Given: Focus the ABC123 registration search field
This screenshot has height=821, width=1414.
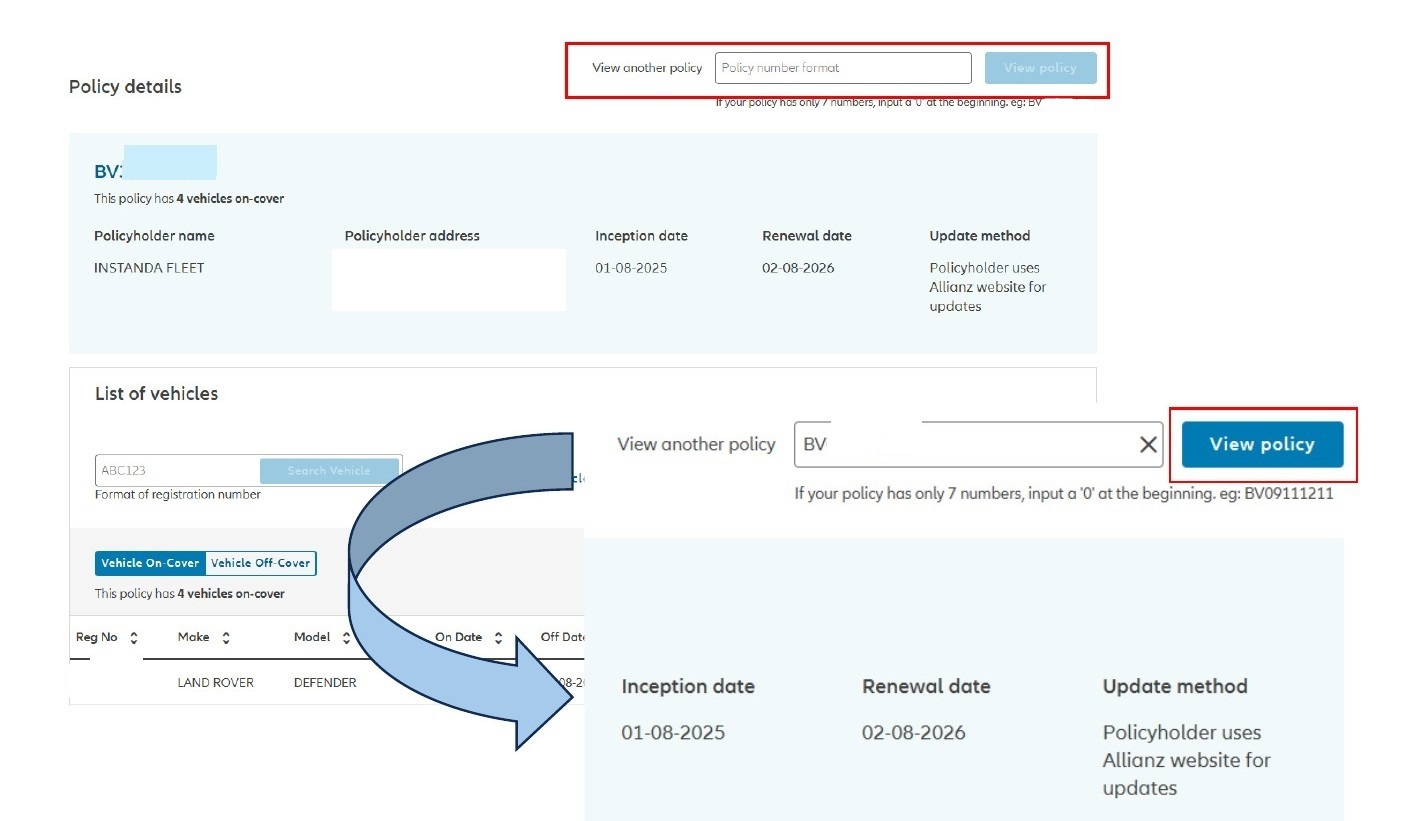Looking at the screenshot, I should (178, 471).
